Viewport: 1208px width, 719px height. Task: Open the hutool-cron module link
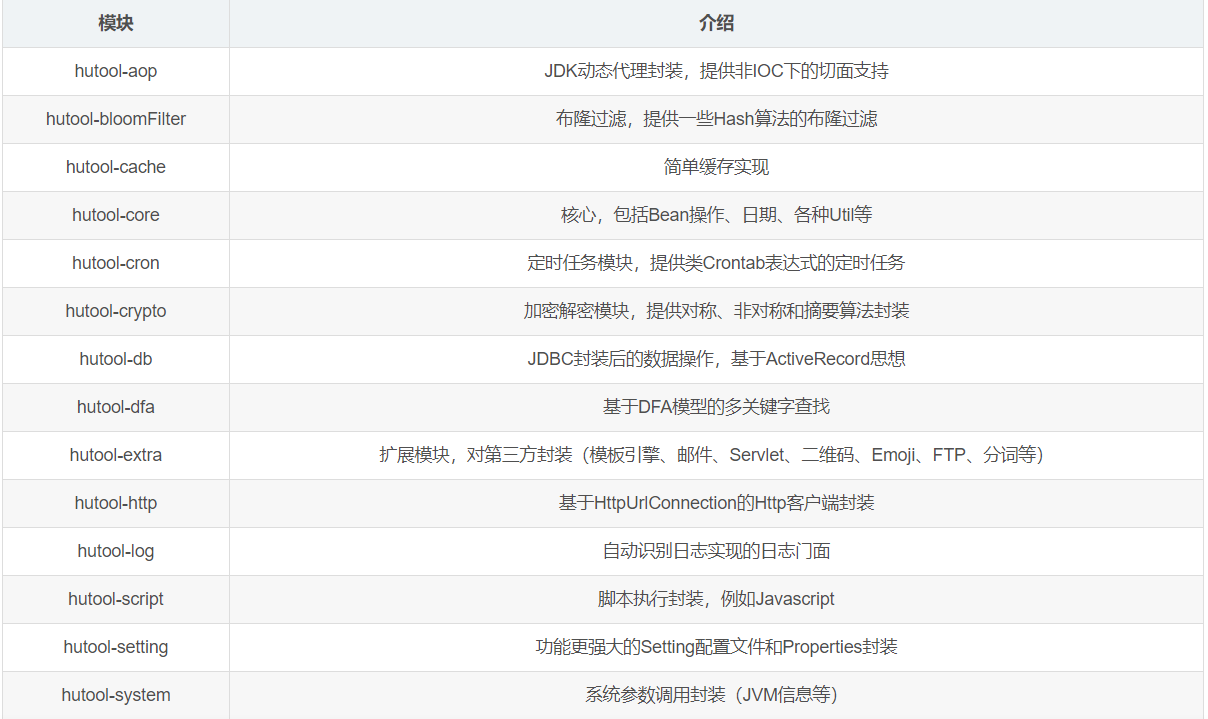point(113,263)
